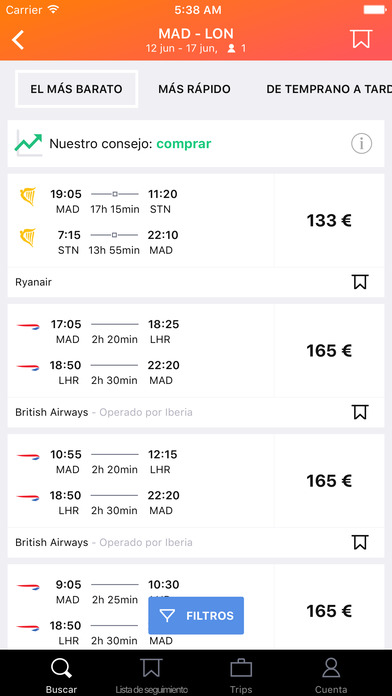This screenshot has height=696, width=392.
Task: Open info icon next to Nuestro consejo
Action: tap(361, 144)
